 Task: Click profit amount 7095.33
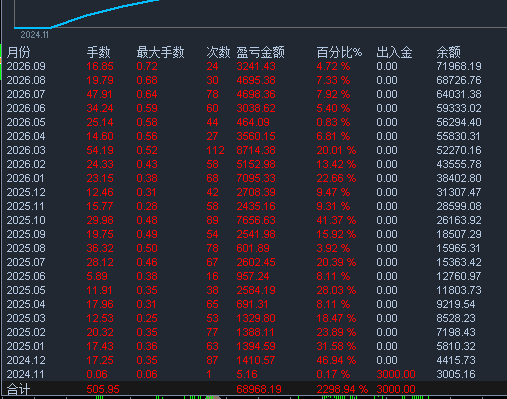tap(256, 178)
